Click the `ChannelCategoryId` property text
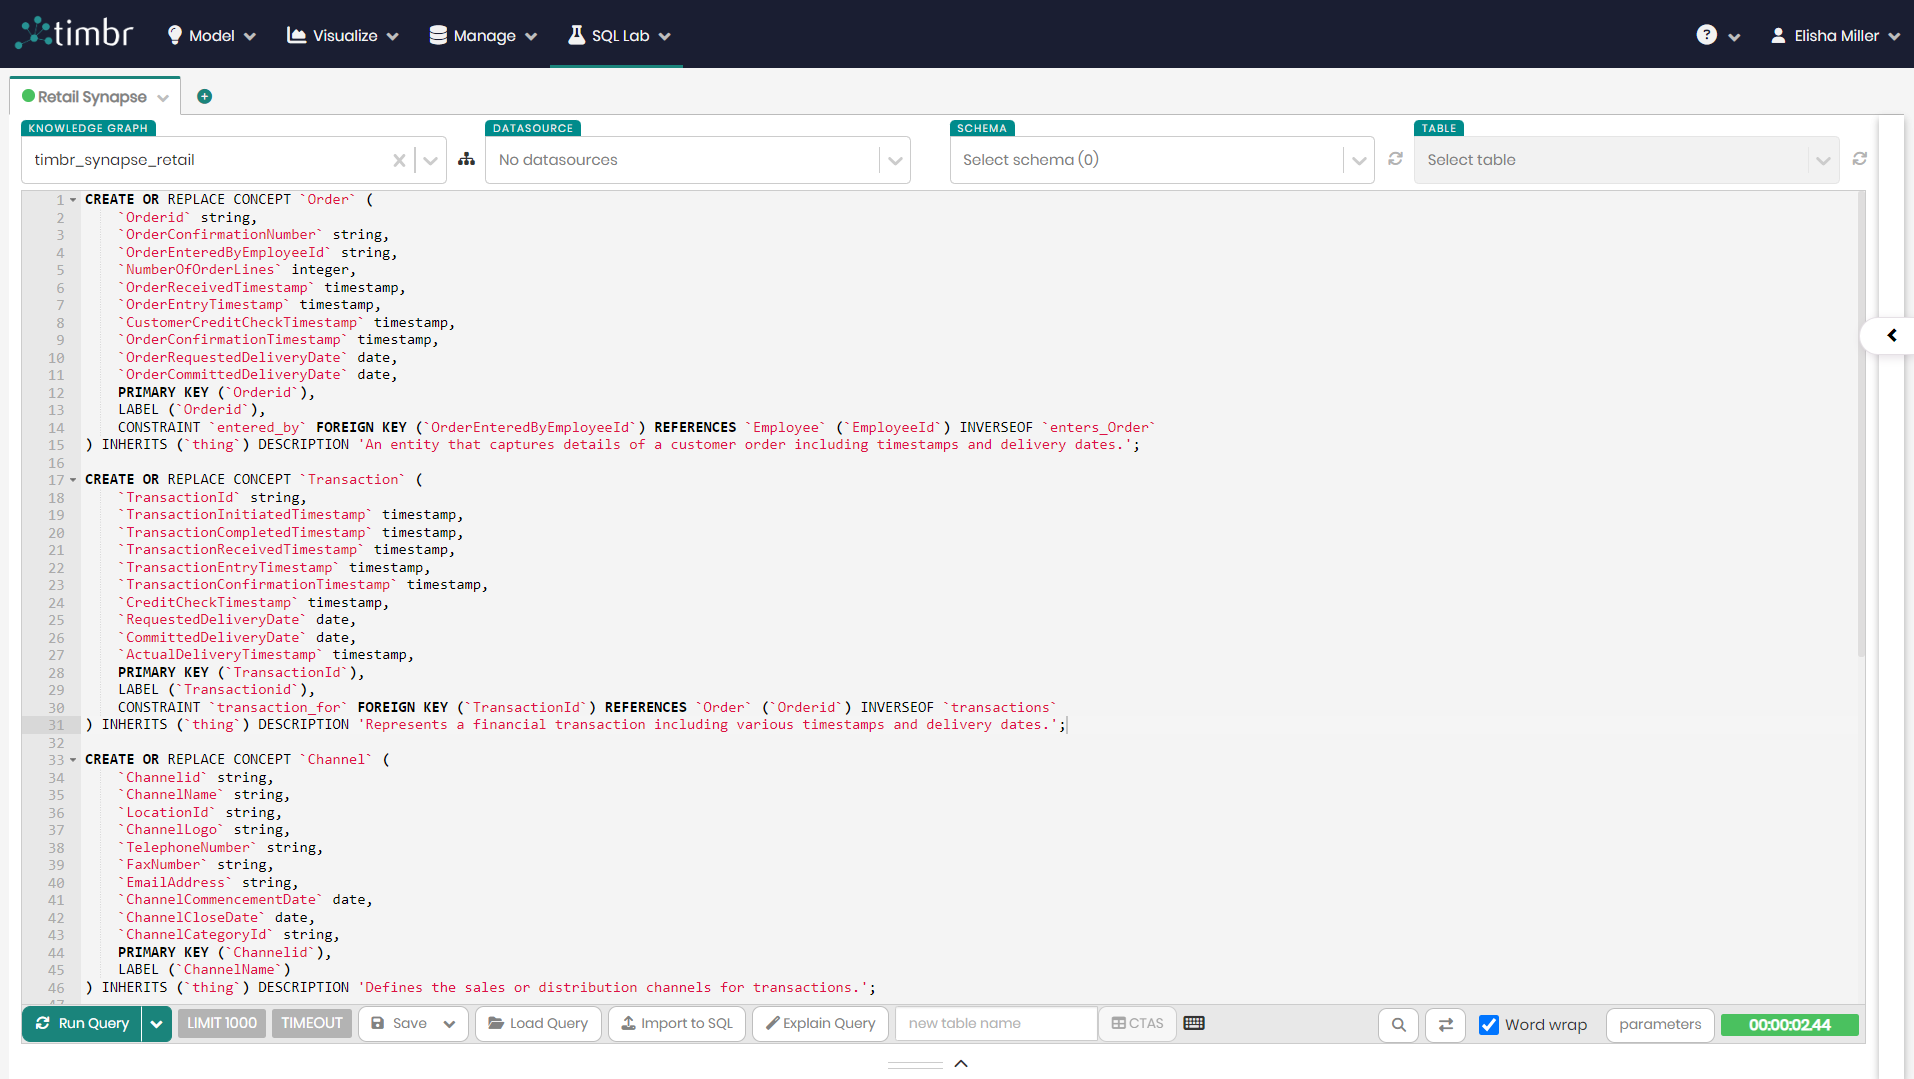1914x1079 pixels. coord(196,935)
